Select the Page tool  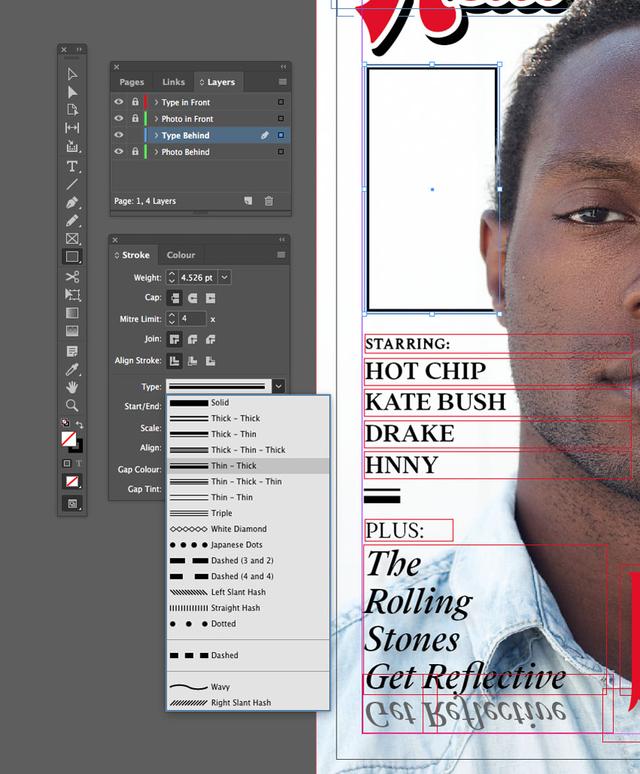click(x=72, y=110)
